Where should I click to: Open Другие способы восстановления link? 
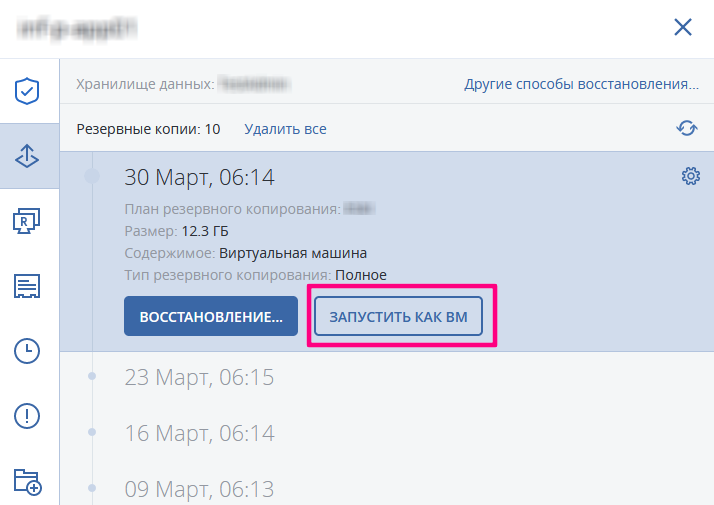[x=581, y=84]
